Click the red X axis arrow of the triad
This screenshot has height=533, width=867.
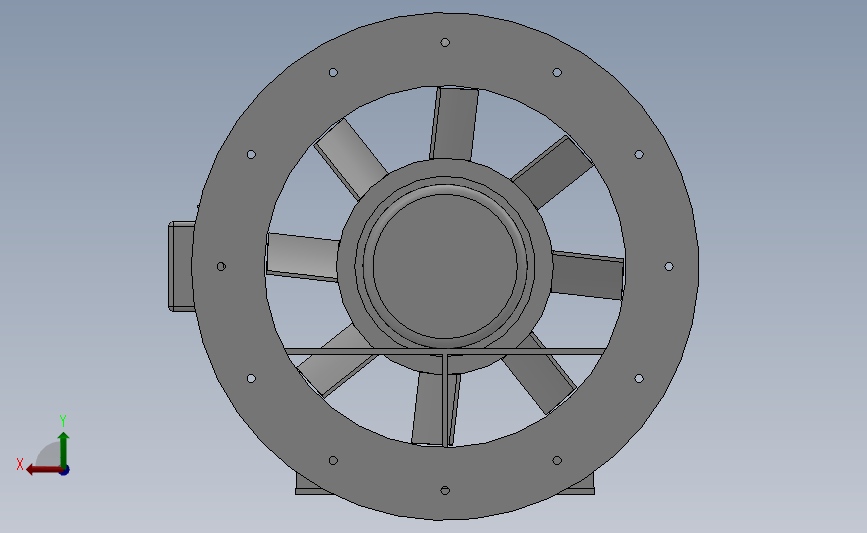point(44,470)
